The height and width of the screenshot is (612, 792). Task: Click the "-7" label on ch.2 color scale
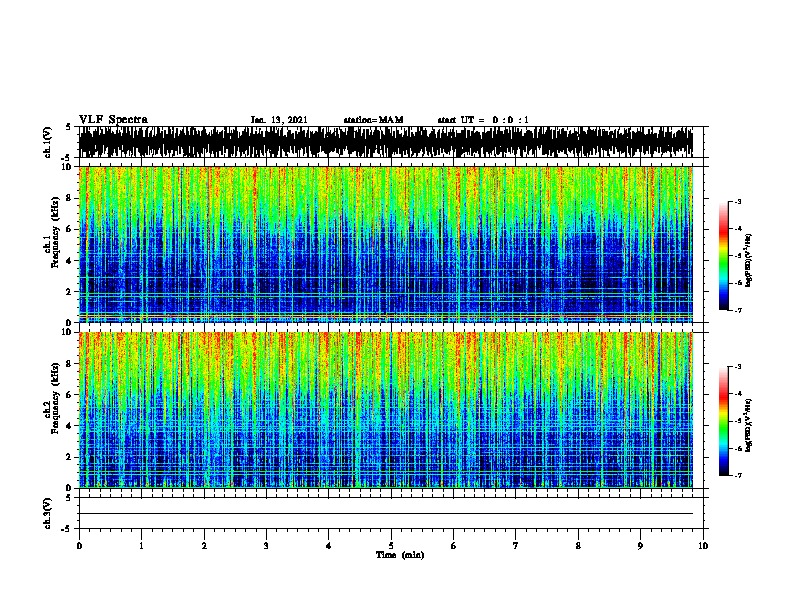pyautogui.click(x=737, y=475)
